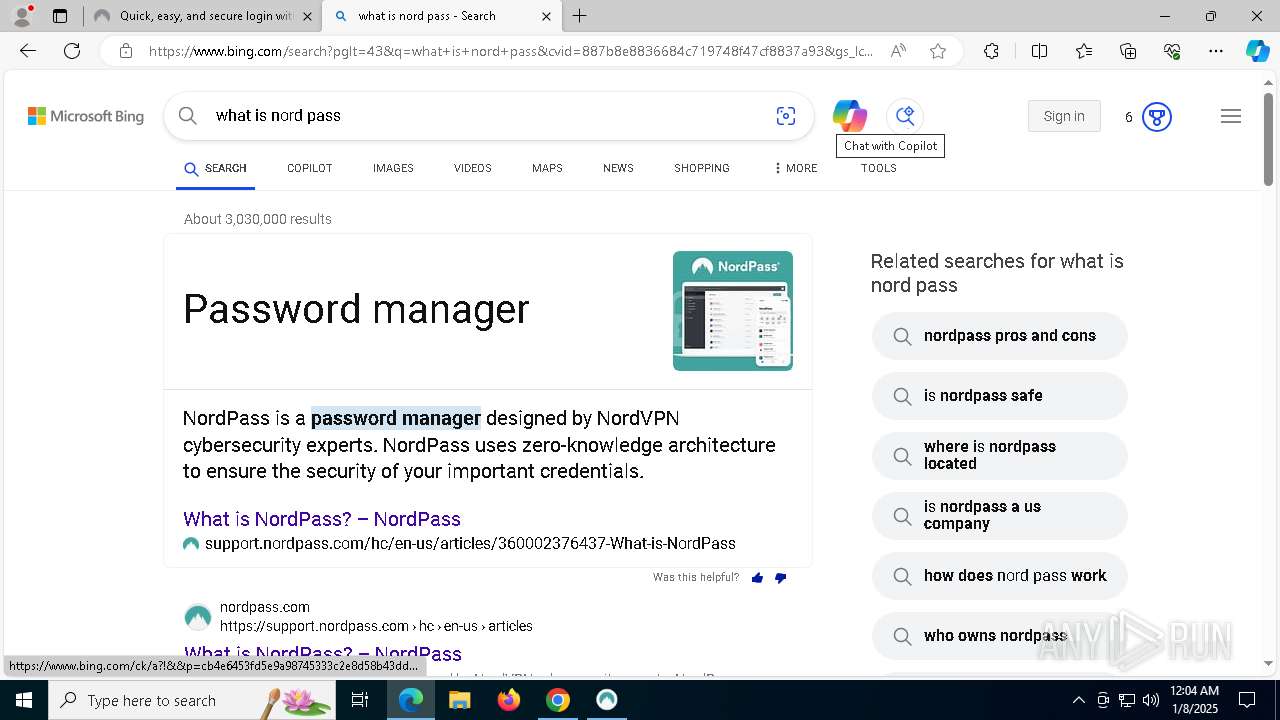Click the Sign in button

pyautogui.click(x=1064, y=116)
